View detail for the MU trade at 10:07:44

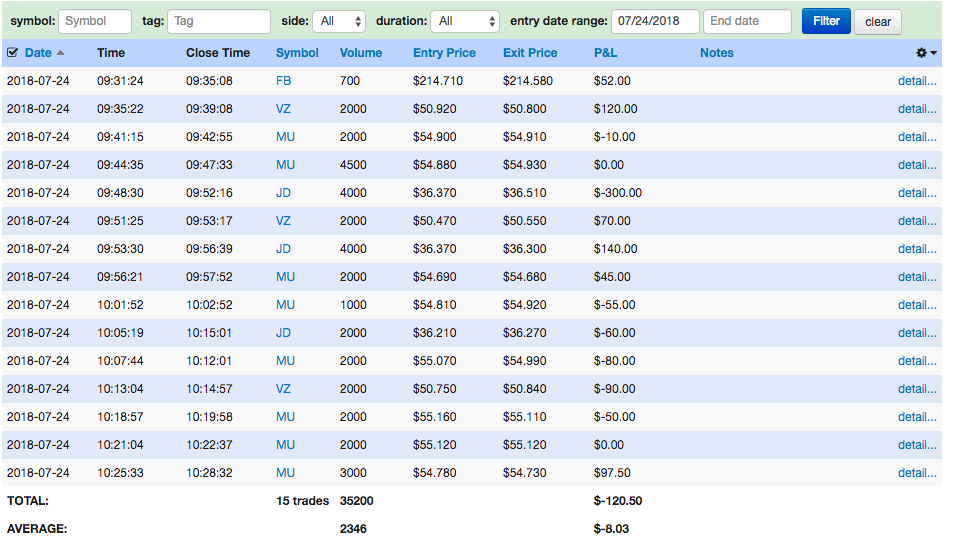917,361
